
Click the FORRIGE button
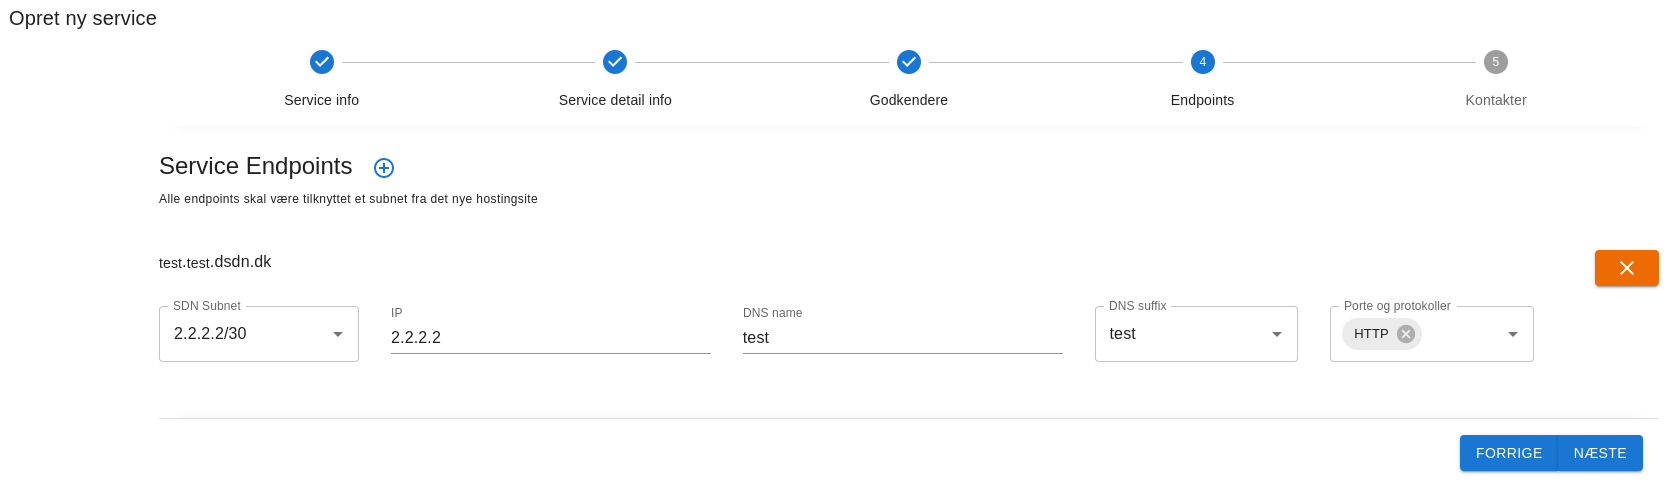(1508, 453)
